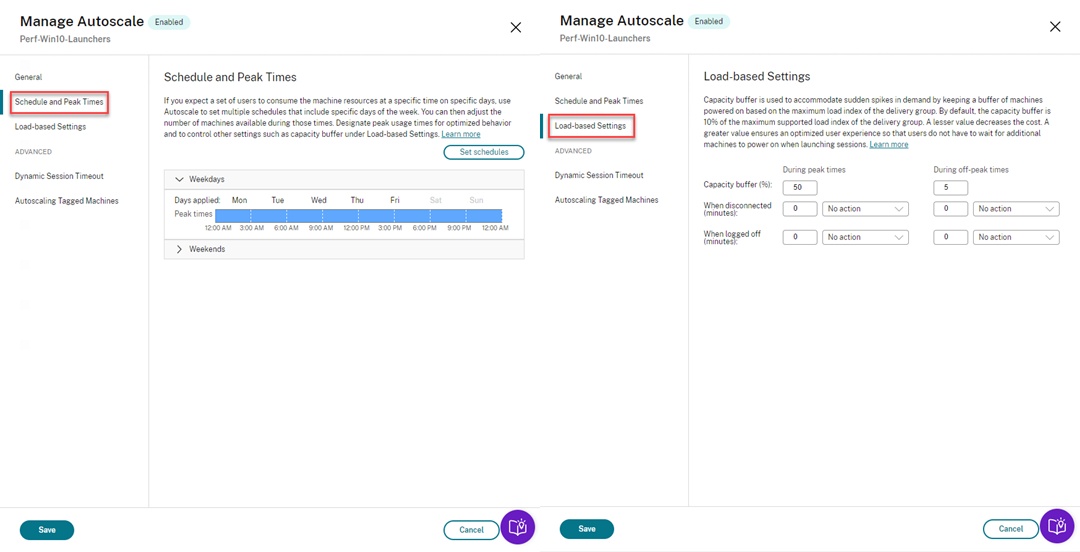Open off-peak 'When logged off' action dropdown
The height and width of the screenshot is (552, 1080).
(1015, 237)
